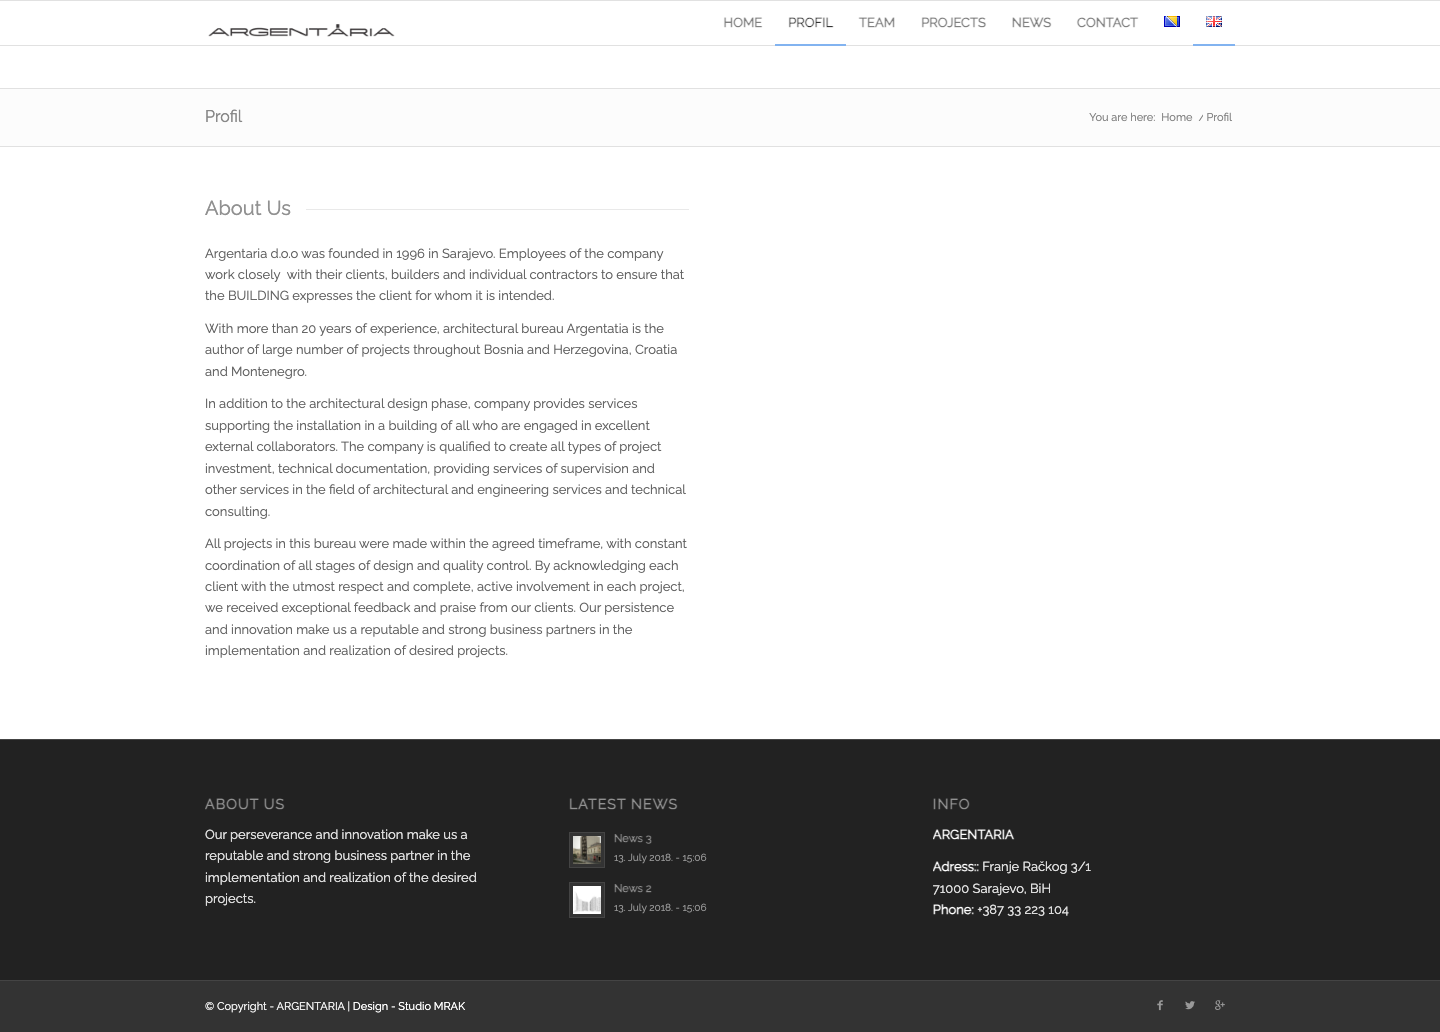Go to the HOME menu item

tap(742, 23)
